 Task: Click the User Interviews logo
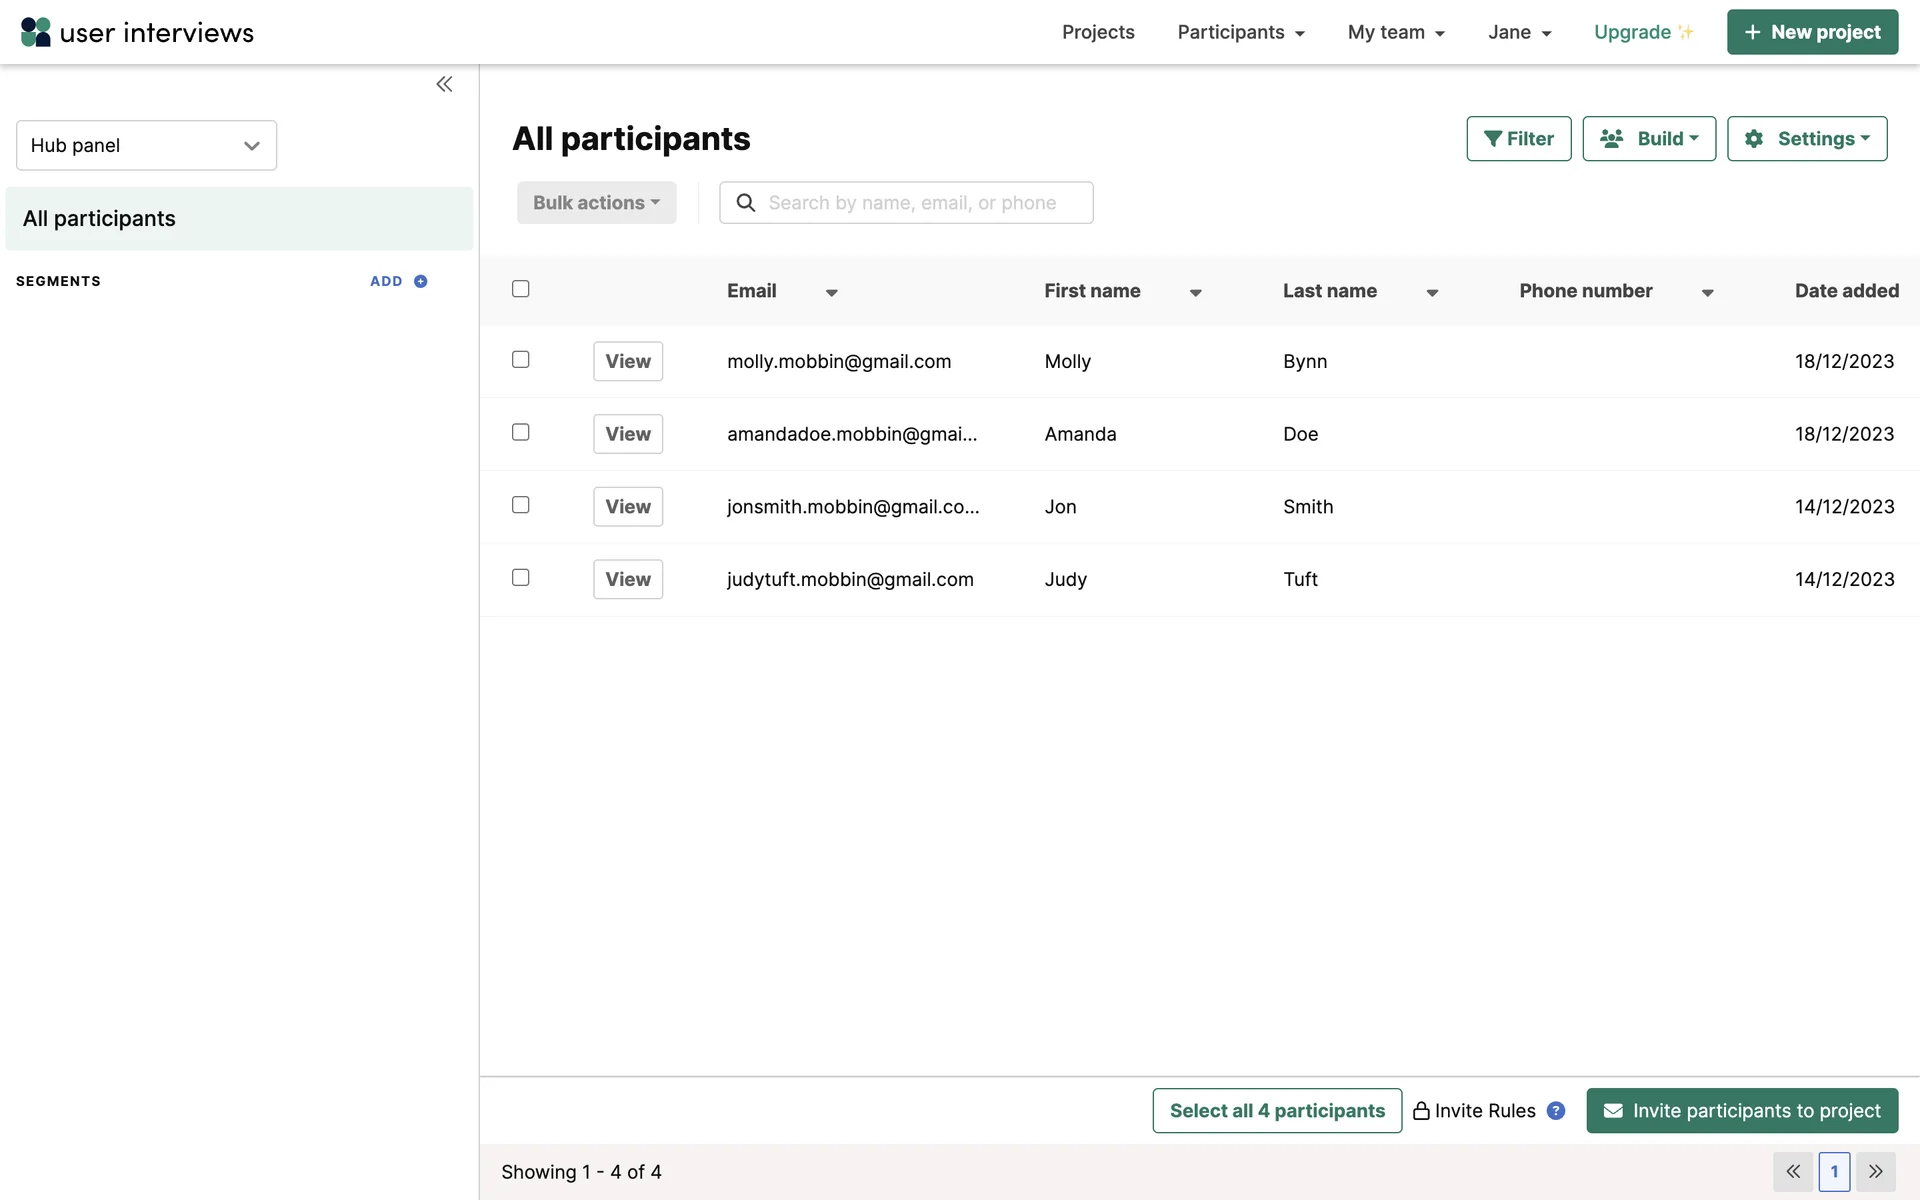coord(137,32)
